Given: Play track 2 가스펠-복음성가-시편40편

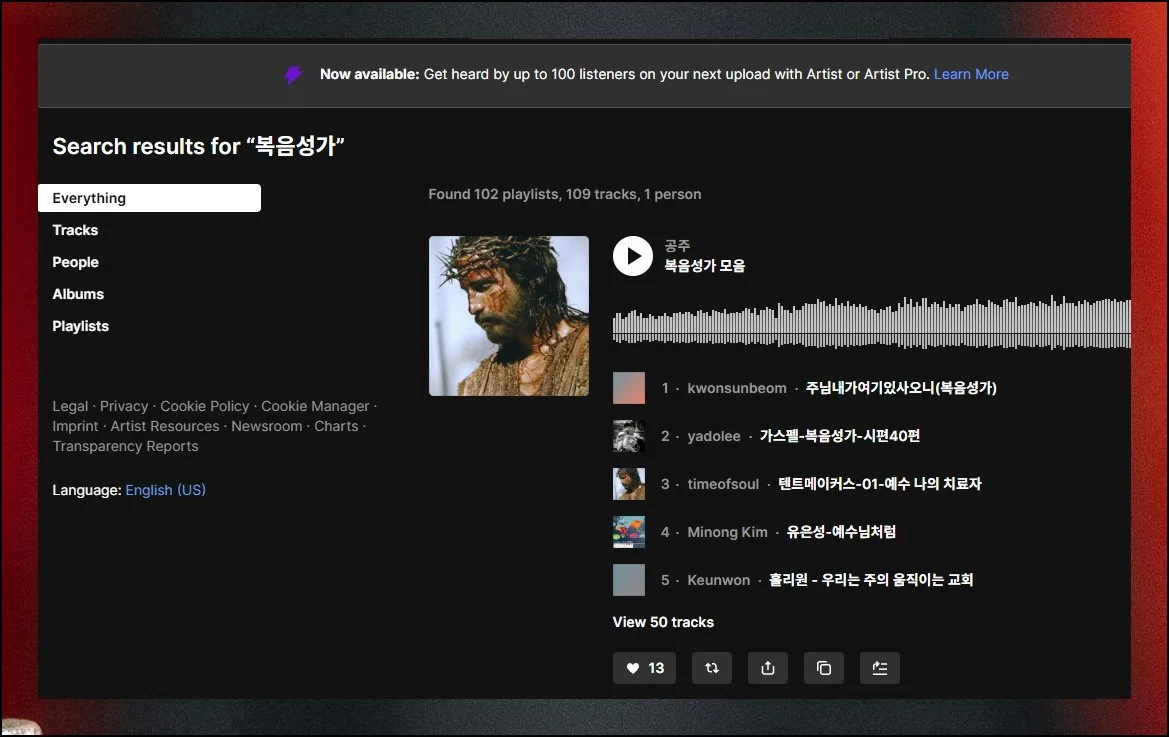Looking at the screenshot, I should click(839, 436).
